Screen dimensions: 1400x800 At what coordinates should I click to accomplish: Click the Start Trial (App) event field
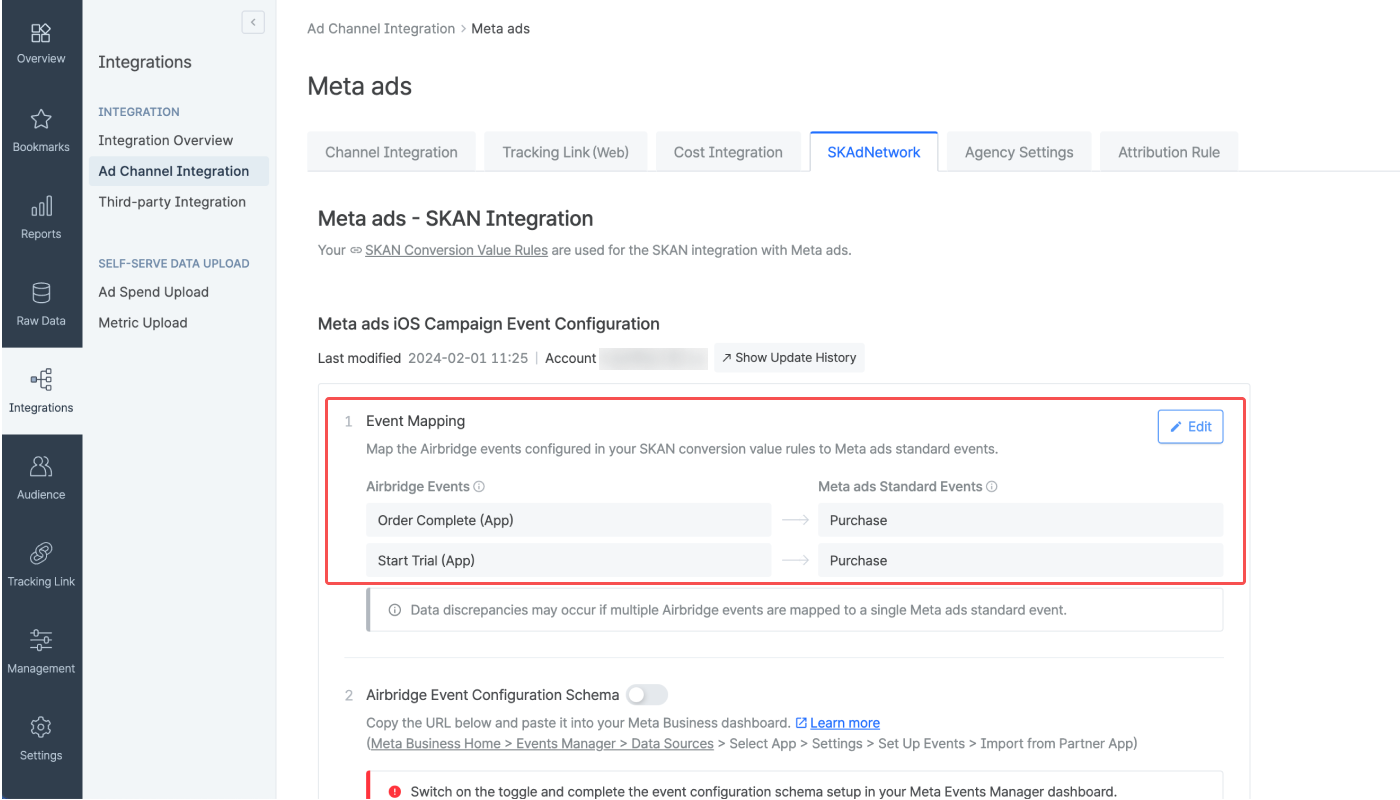(569, 561)
